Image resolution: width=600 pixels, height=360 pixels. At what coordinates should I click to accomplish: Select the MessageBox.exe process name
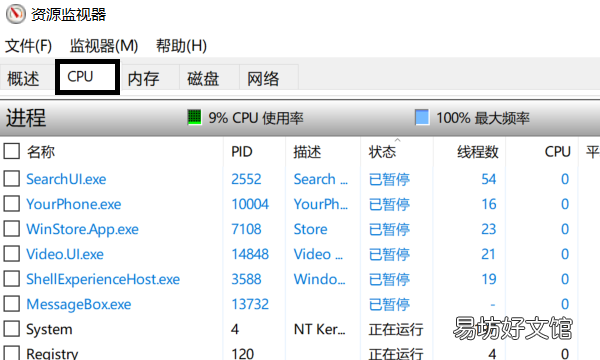78,305
